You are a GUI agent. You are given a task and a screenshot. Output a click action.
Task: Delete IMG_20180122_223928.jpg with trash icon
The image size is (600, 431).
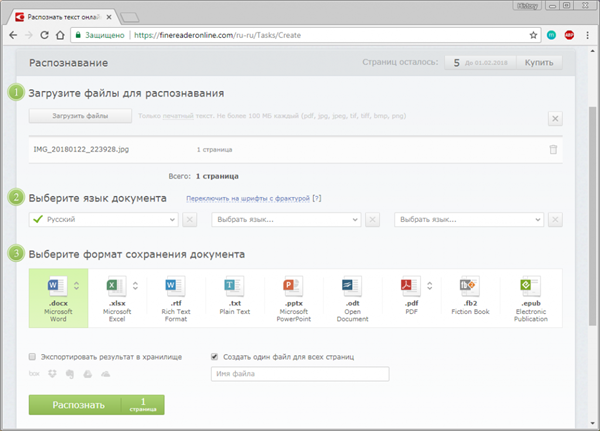click(553, 149)
